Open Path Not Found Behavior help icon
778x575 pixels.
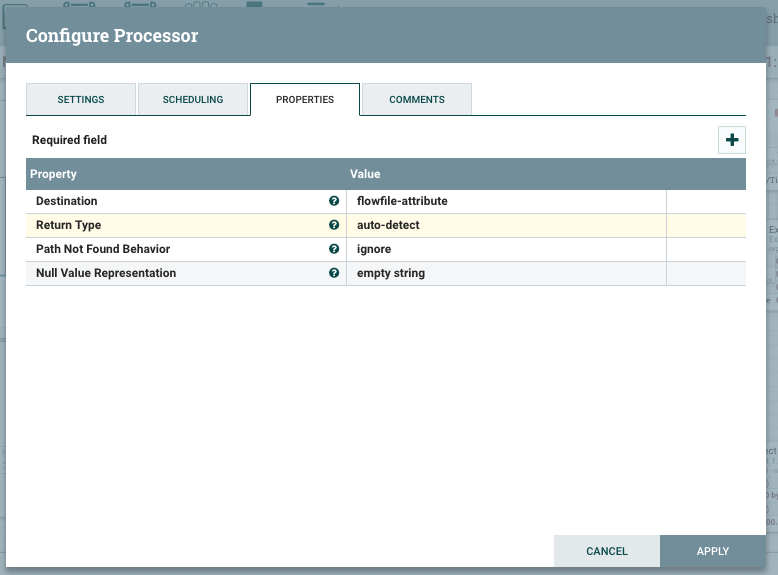334,249
